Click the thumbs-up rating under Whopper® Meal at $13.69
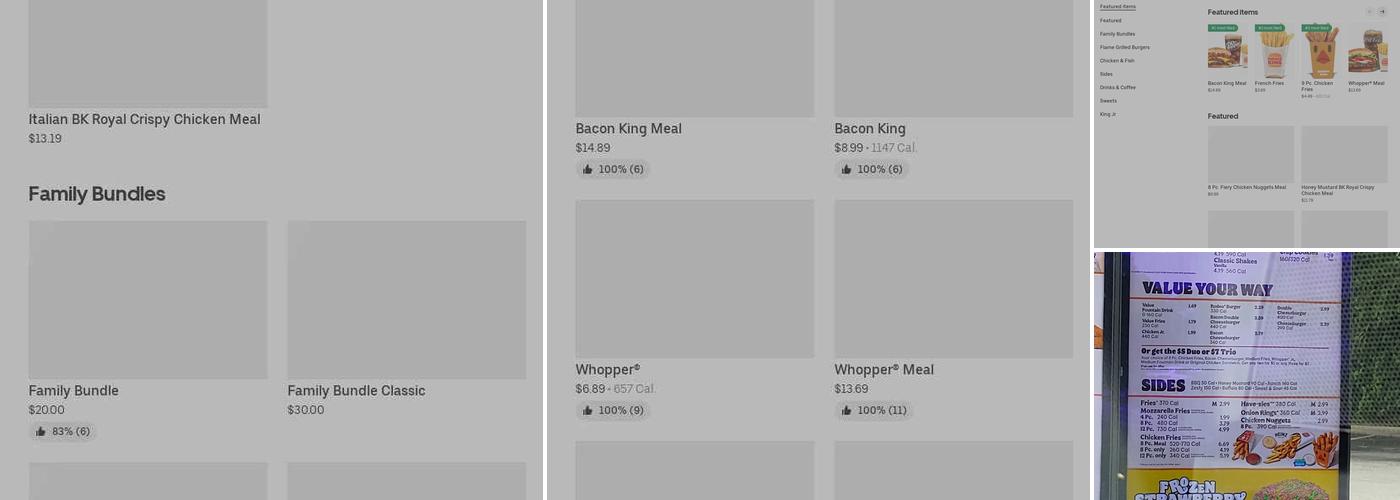The height and width of the screenshot is (500, 1400). point(873,411)
